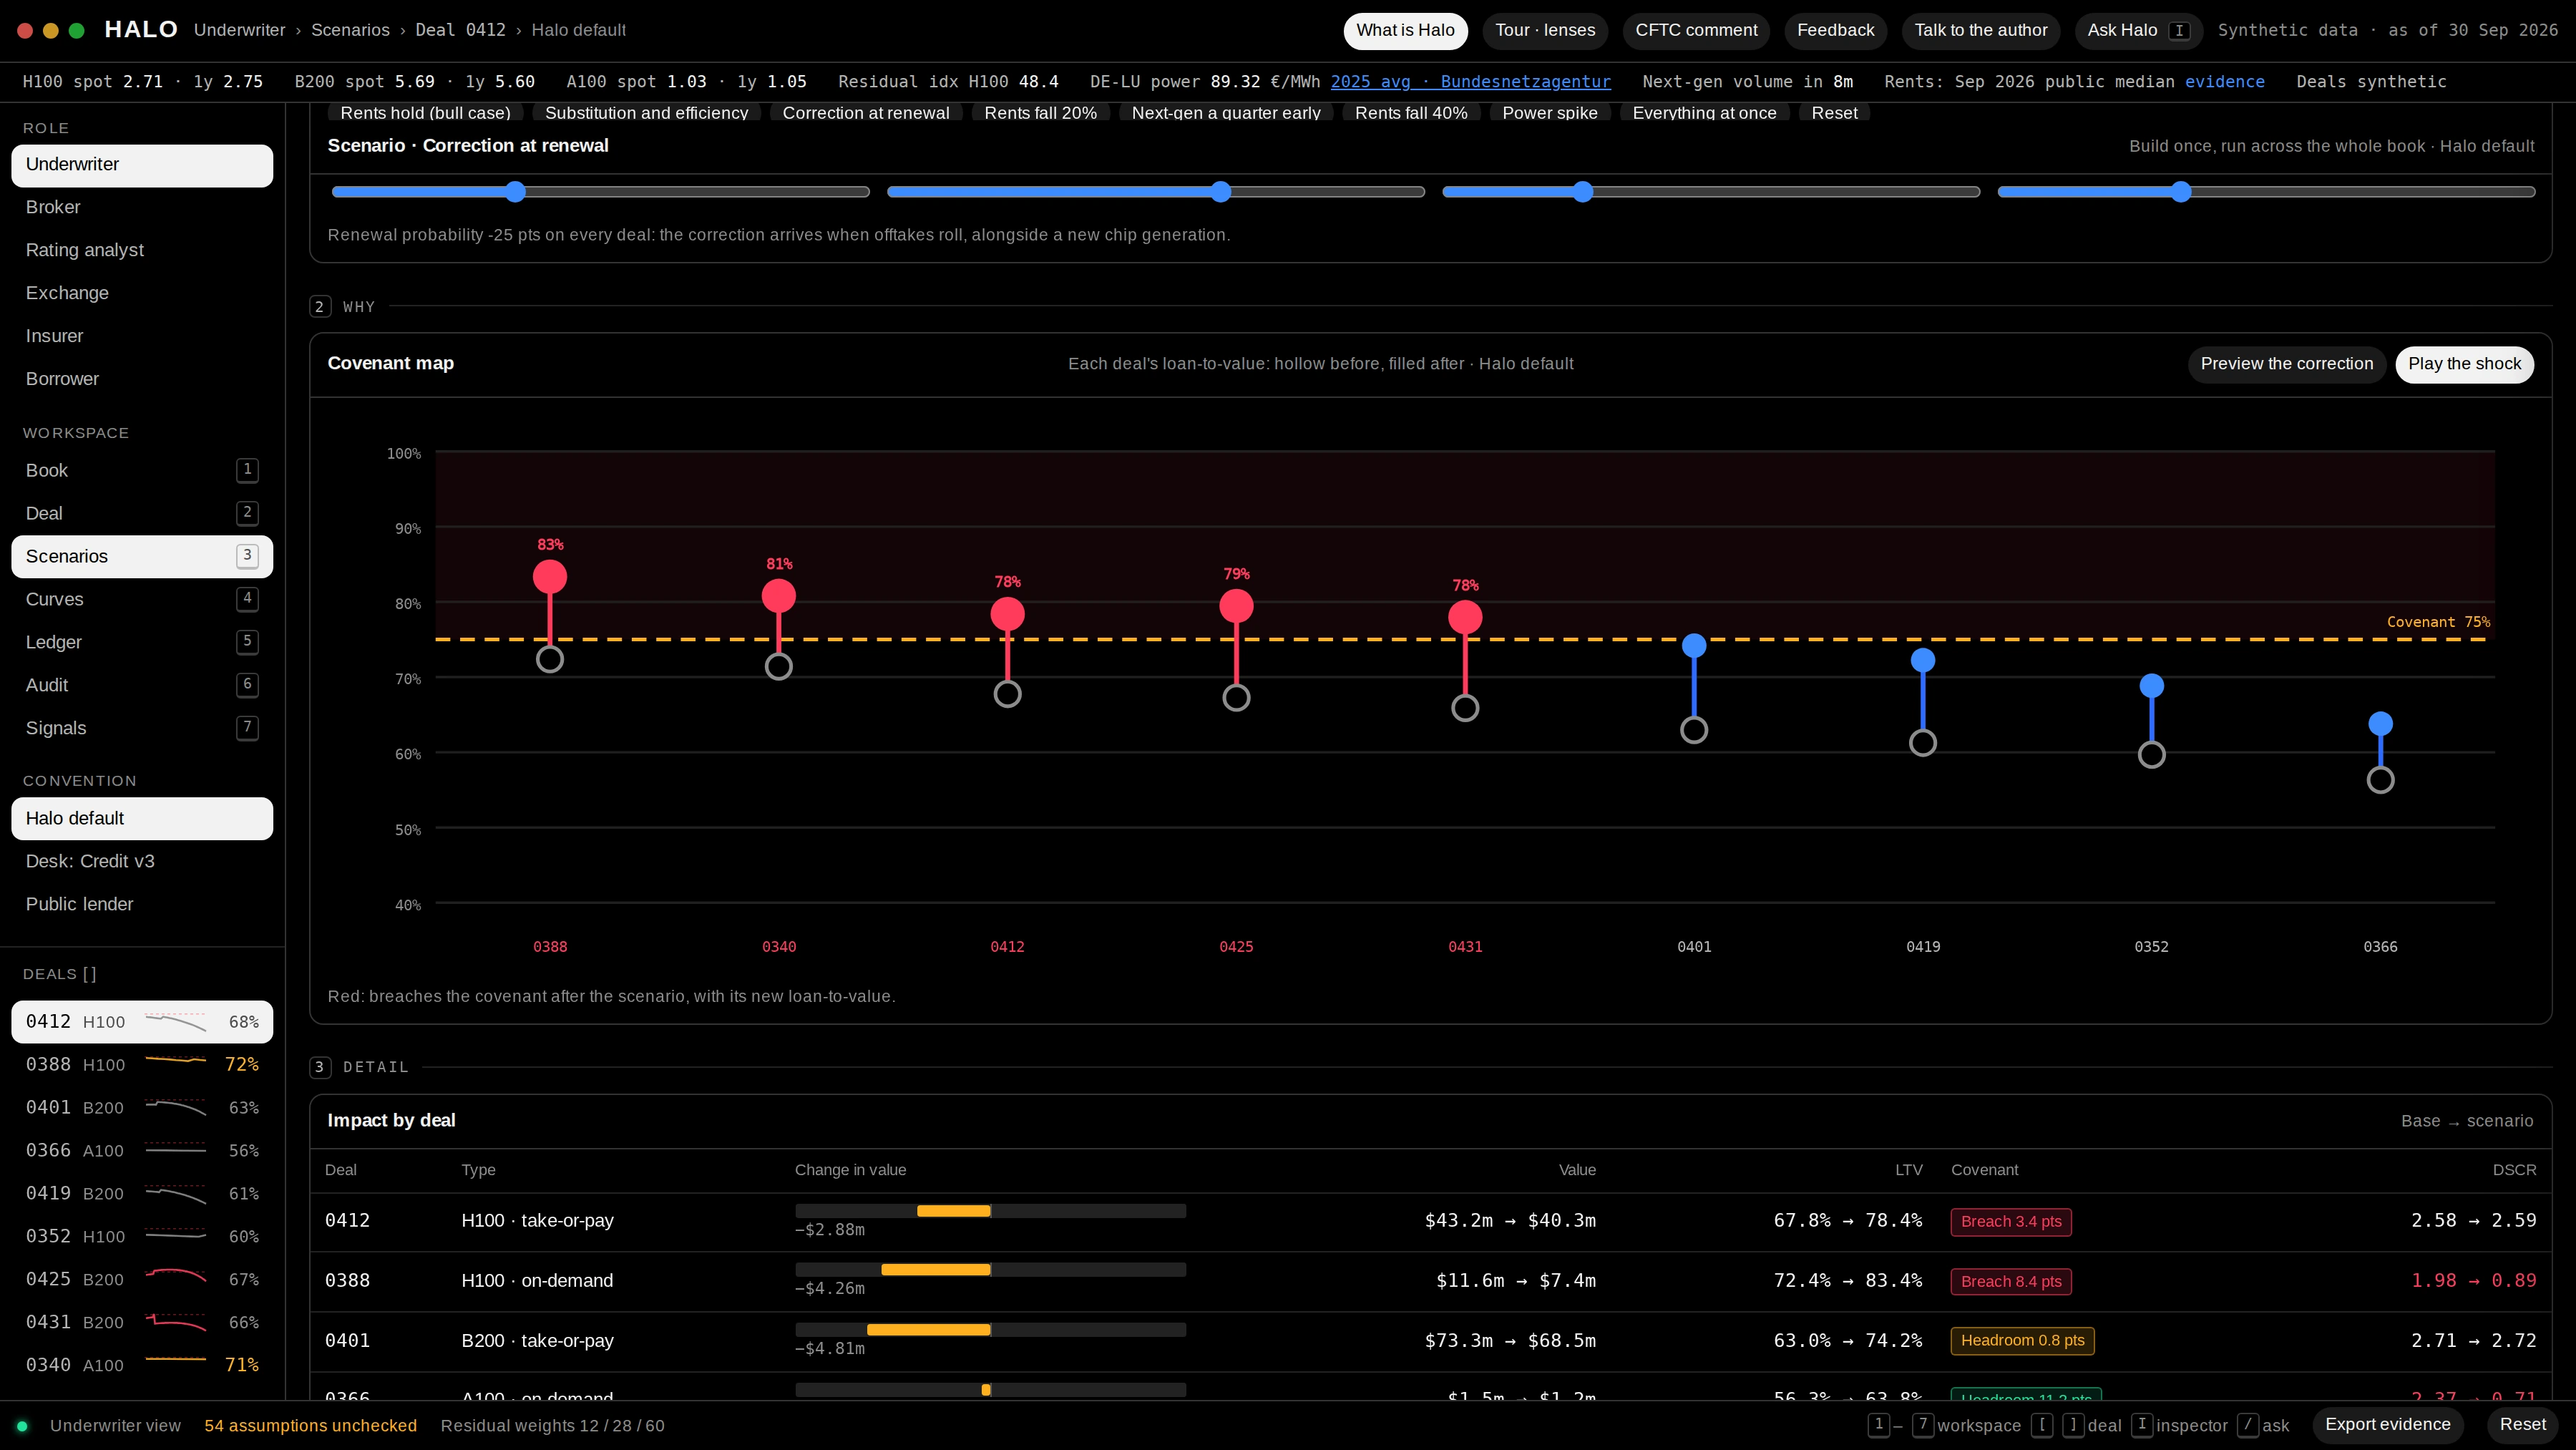Click the Scenarios breadcrumb
This screenshot has width=2576, height=1450.
pos(350,30)
